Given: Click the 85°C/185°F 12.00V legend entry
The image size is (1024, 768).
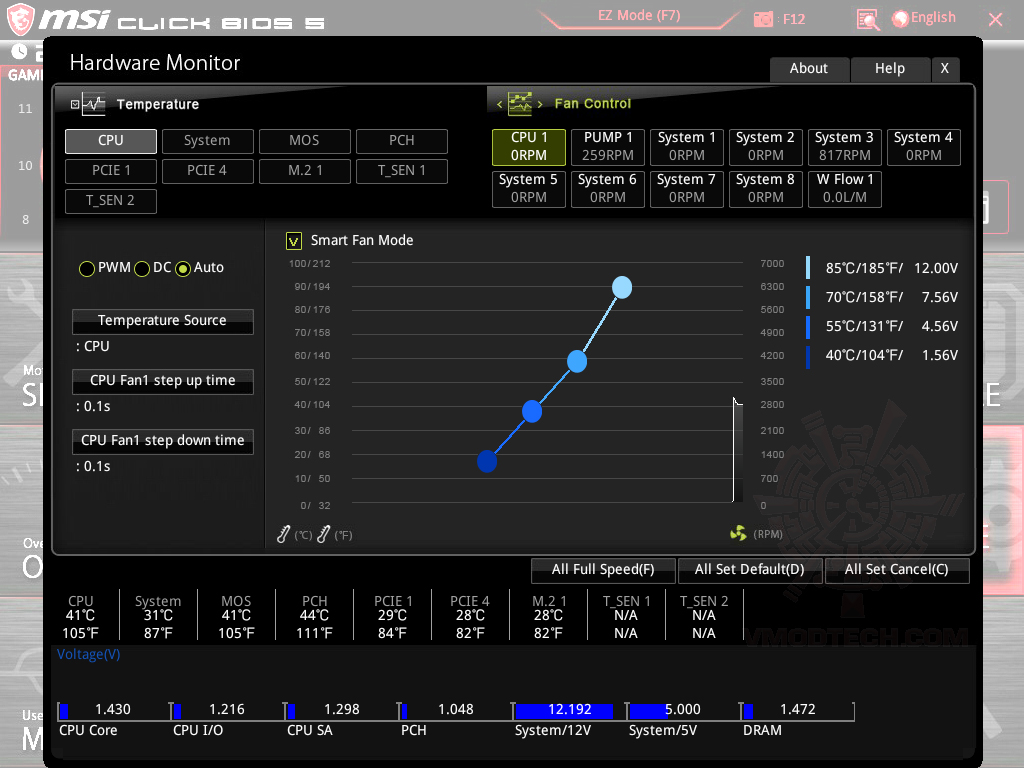Looking at the screenshot, I should (882, 268).
